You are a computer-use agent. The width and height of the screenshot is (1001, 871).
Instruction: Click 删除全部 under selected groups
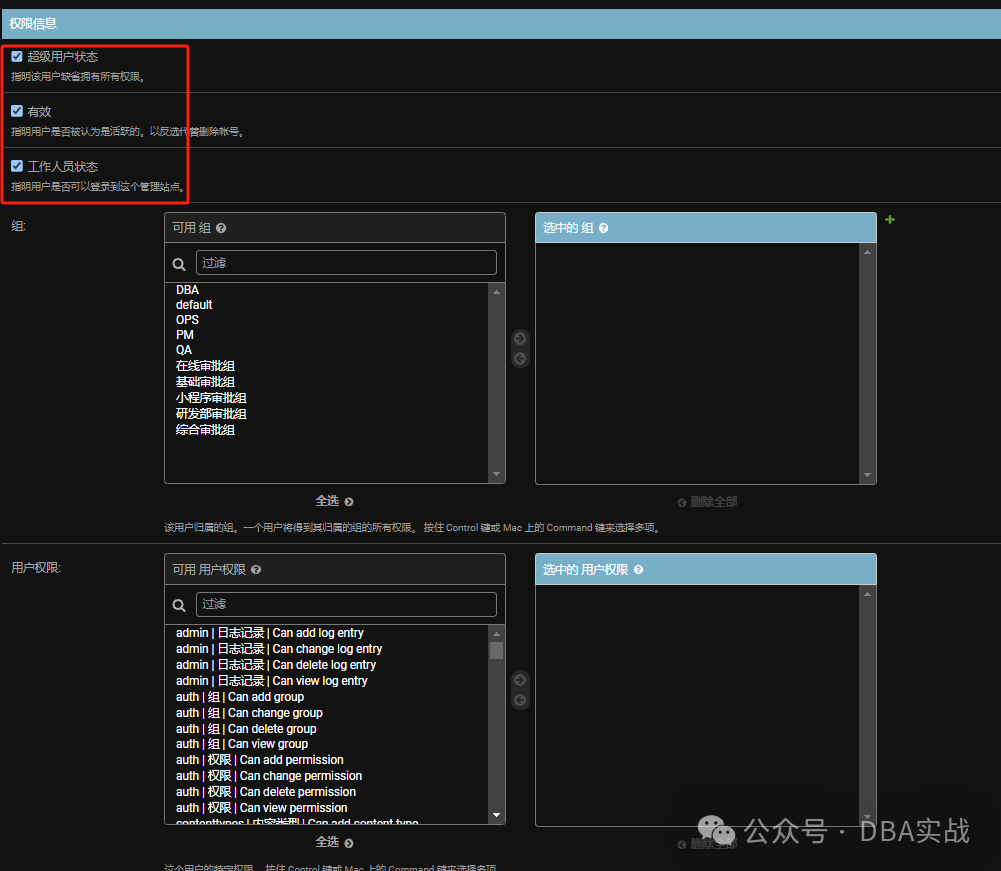coord(707,502)
